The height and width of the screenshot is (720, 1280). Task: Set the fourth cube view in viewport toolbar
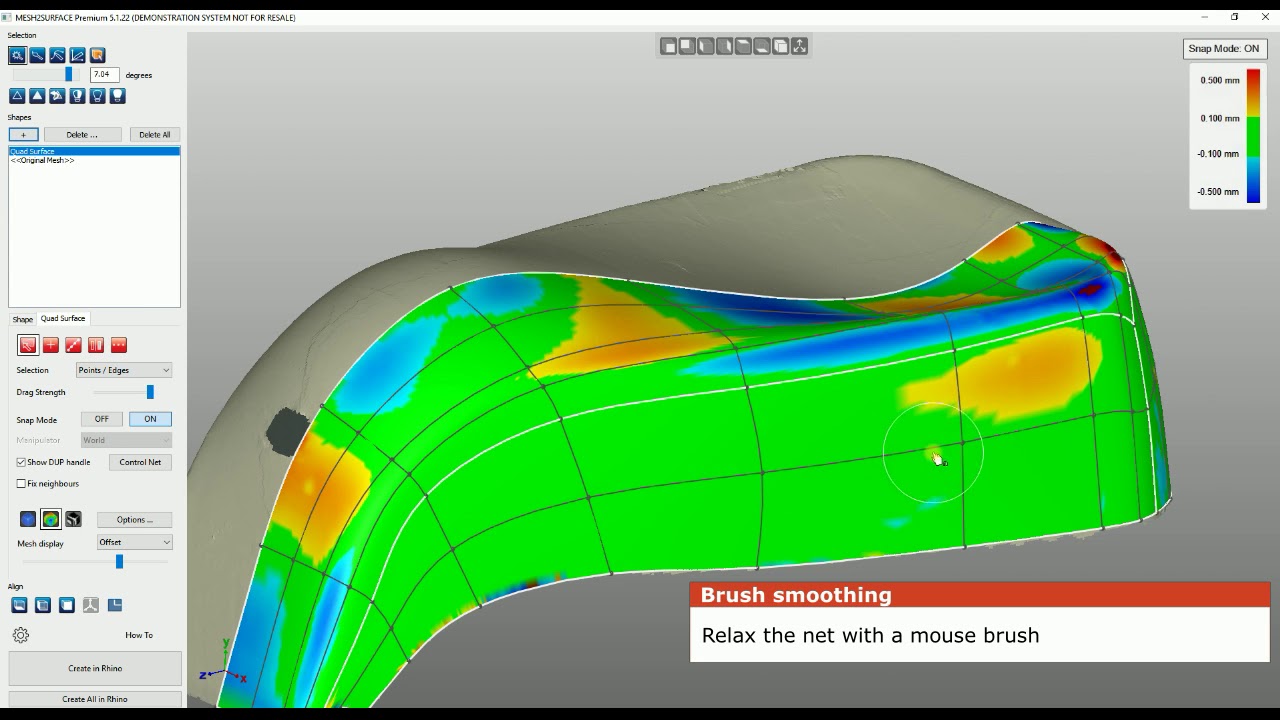coord(725,46)
